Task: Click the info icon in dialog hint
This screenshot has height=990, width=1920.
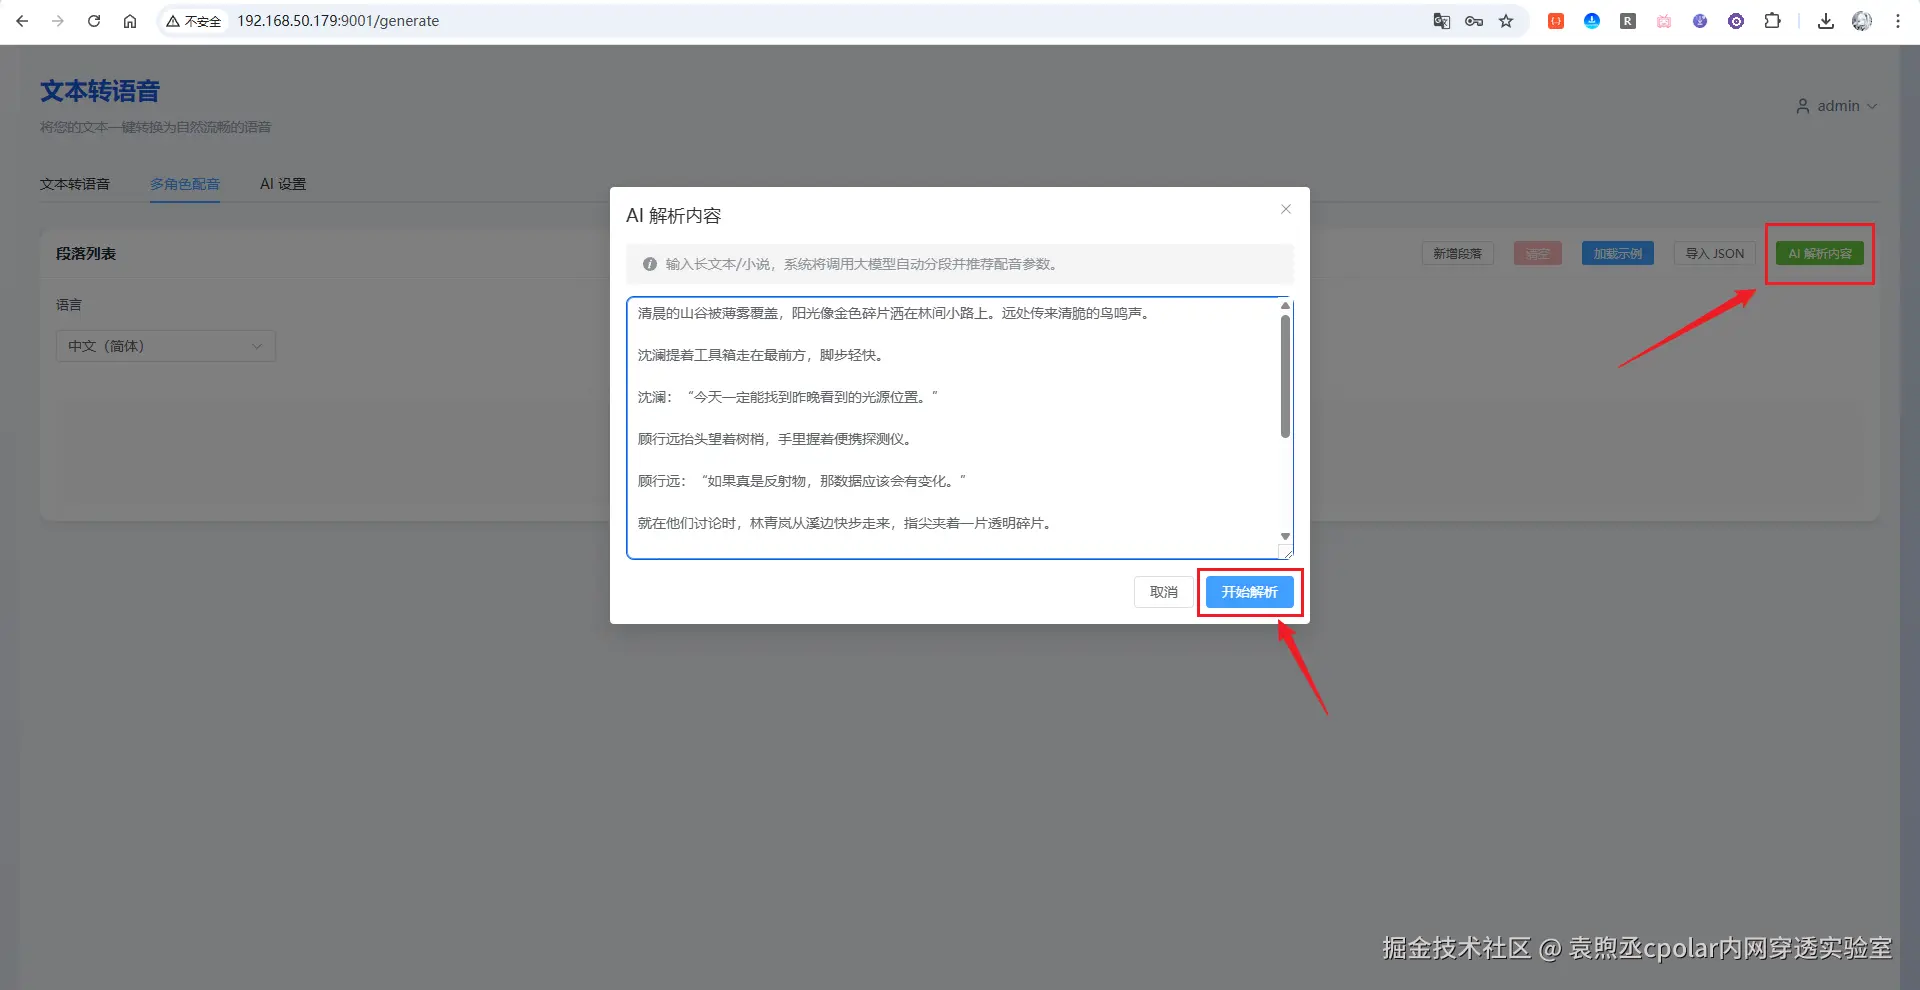Action: [x=650, y=264]
